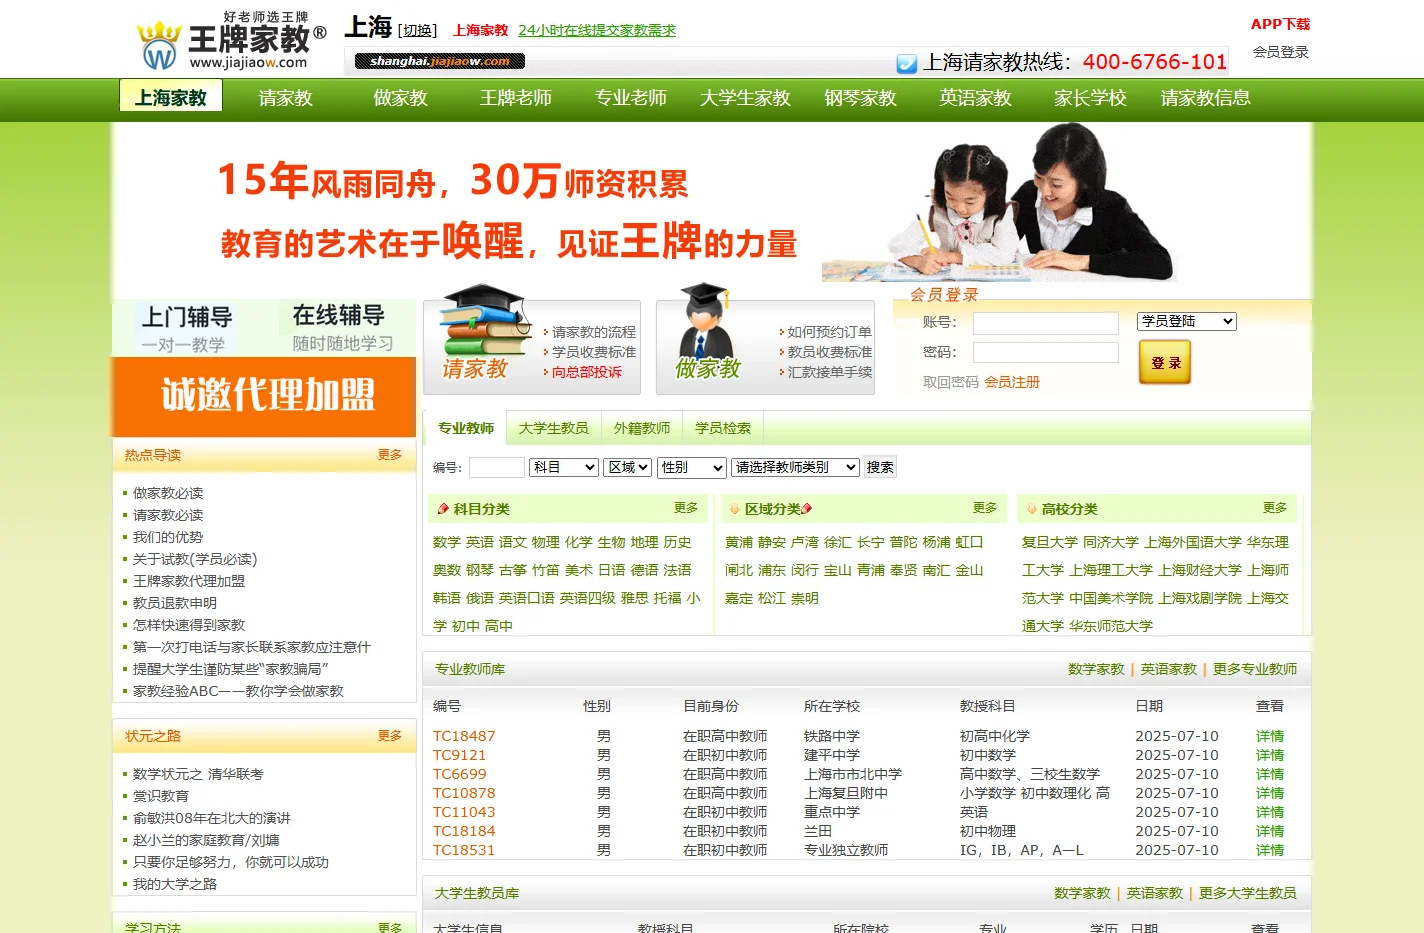
Task: Click 更多 in the 热点导读 header
Action: (390, 454)
